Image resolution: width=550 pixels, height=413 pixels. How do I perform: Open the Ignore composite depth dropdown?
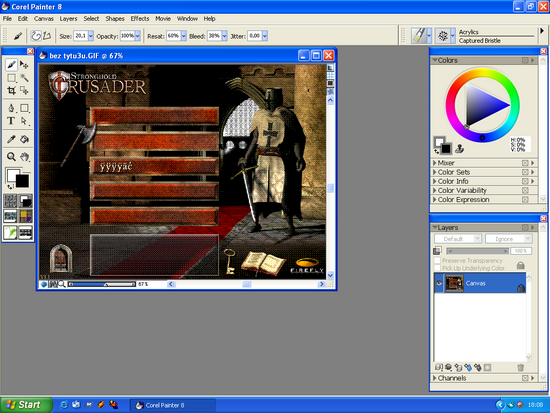509,239
